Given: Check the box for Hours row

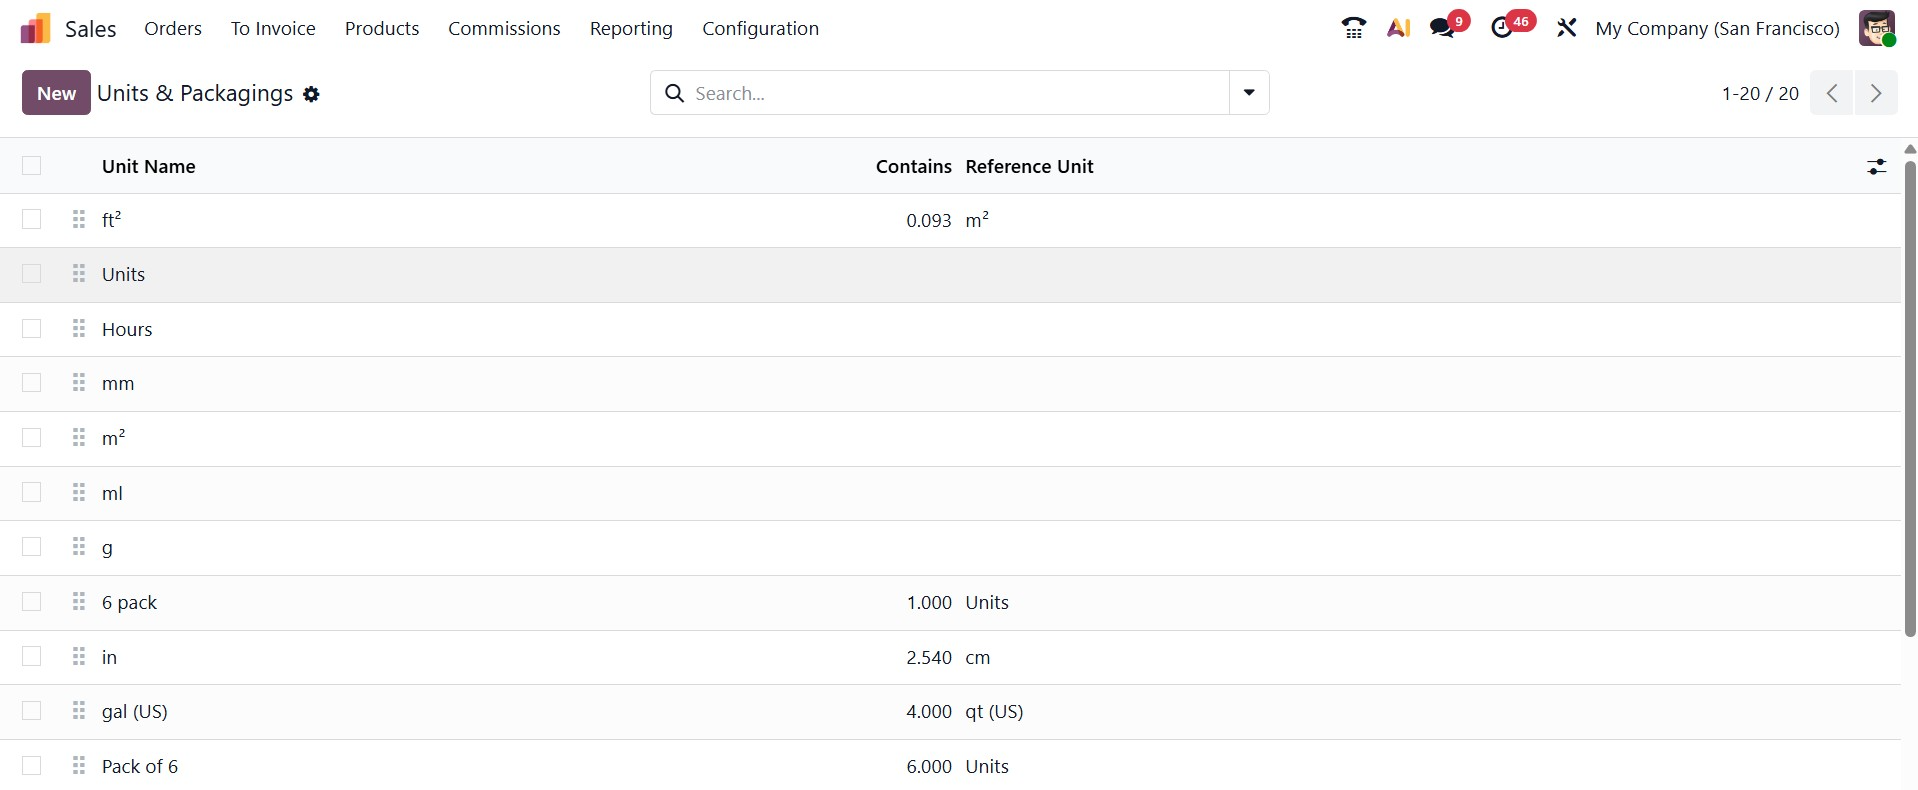Looking at the screenshot, I should 32,329.
